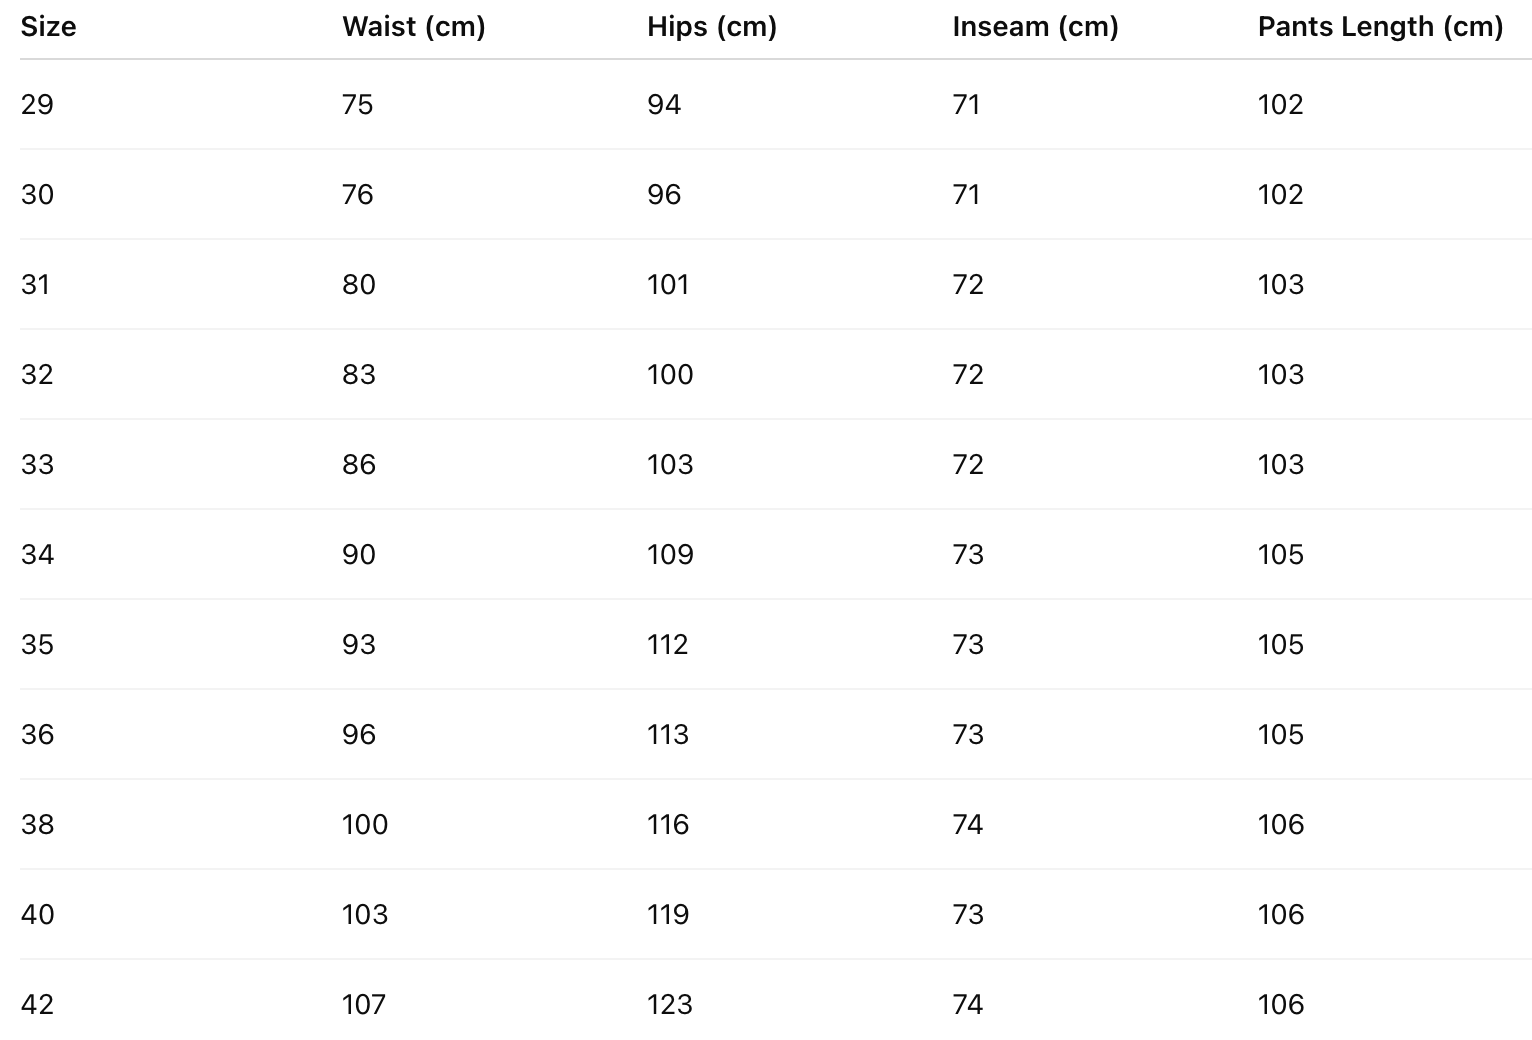
Task: Click waist value 107 for size 42
Action: point(363,1005)
